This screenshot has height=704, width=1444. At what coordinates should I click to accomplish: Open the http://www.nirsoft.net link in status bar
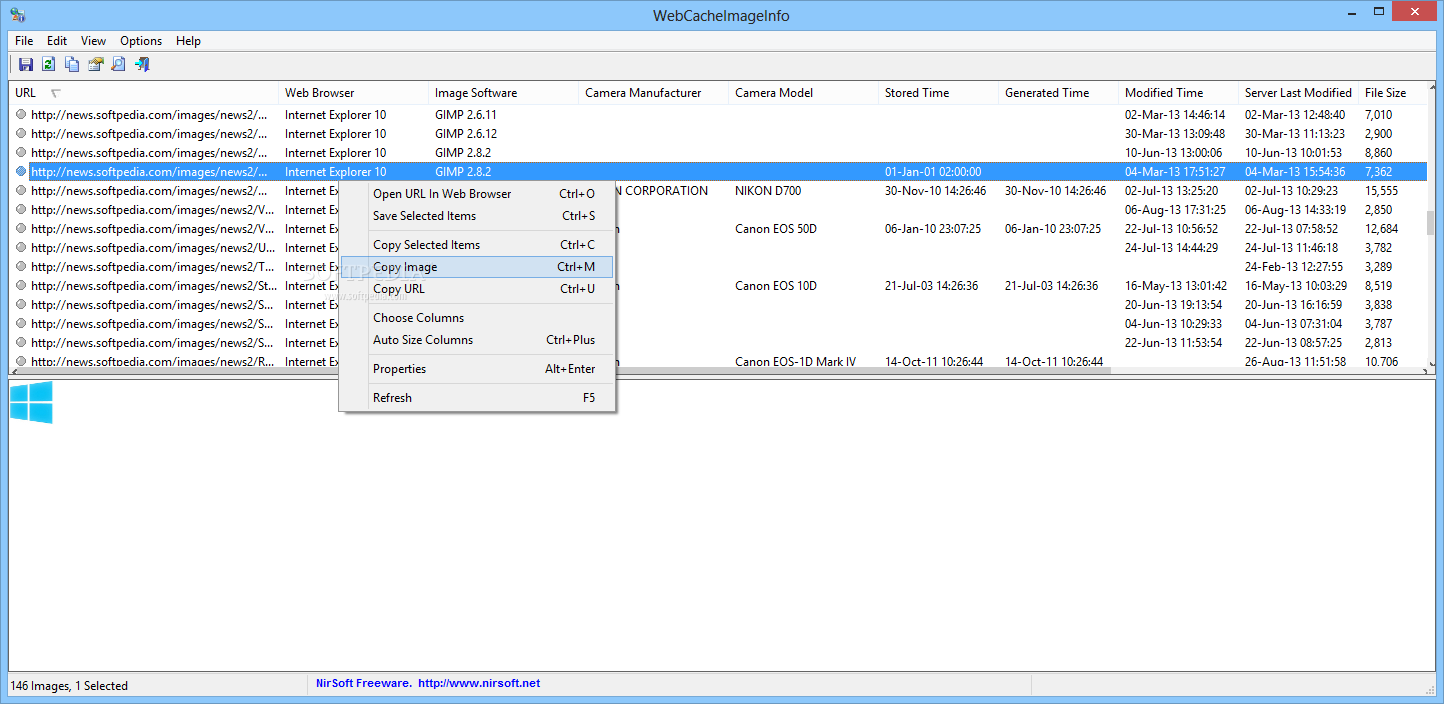479,684
